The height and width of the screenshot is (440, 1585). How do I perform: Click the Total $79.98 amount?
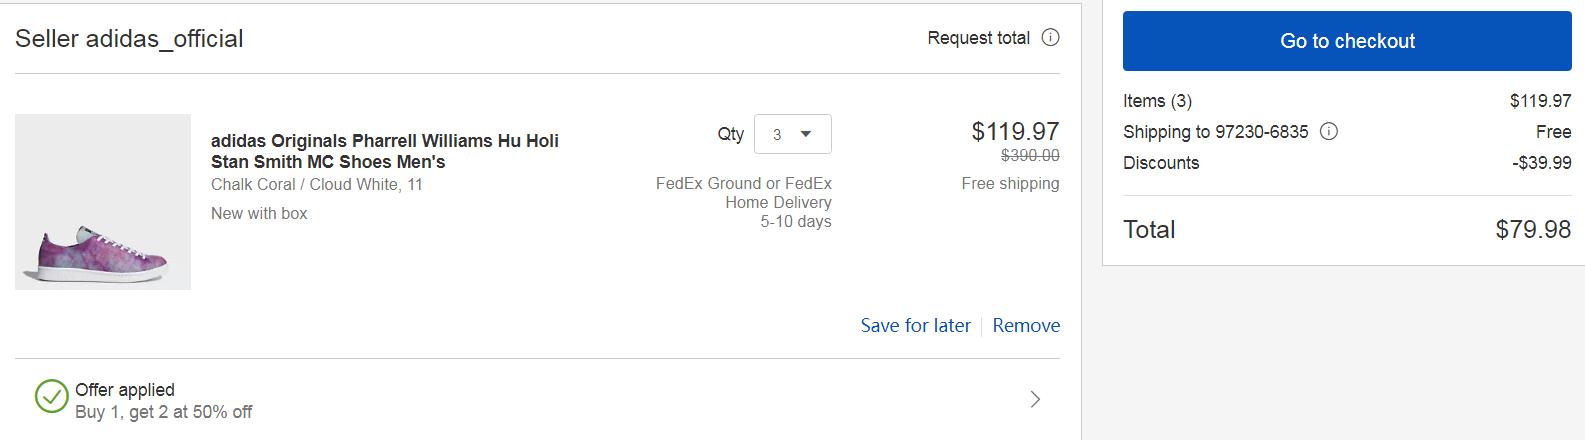click(x=1533, y=230)
